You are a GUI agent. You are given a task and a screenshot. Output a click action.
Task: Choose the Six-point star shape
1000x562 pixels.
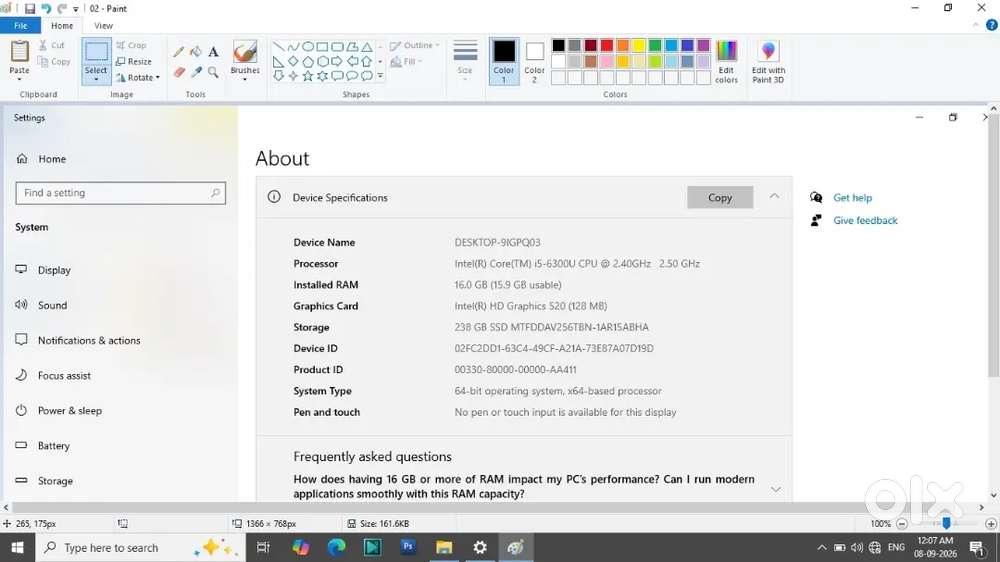pos(323,76)
